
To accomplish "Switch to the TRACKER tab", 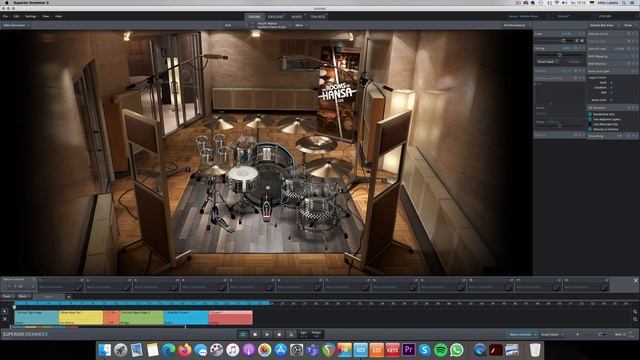I will click(318, 17).
